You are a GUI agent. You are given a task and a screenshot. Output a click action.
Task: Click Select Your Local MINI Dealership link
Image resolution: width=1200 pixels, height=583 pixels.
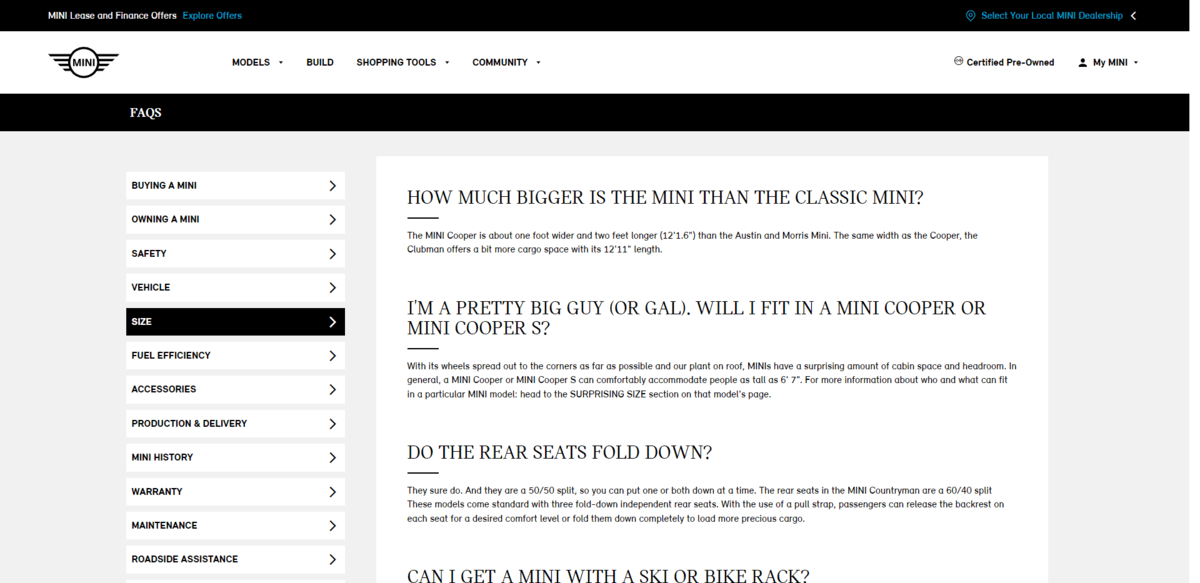tap(1051, 16)
